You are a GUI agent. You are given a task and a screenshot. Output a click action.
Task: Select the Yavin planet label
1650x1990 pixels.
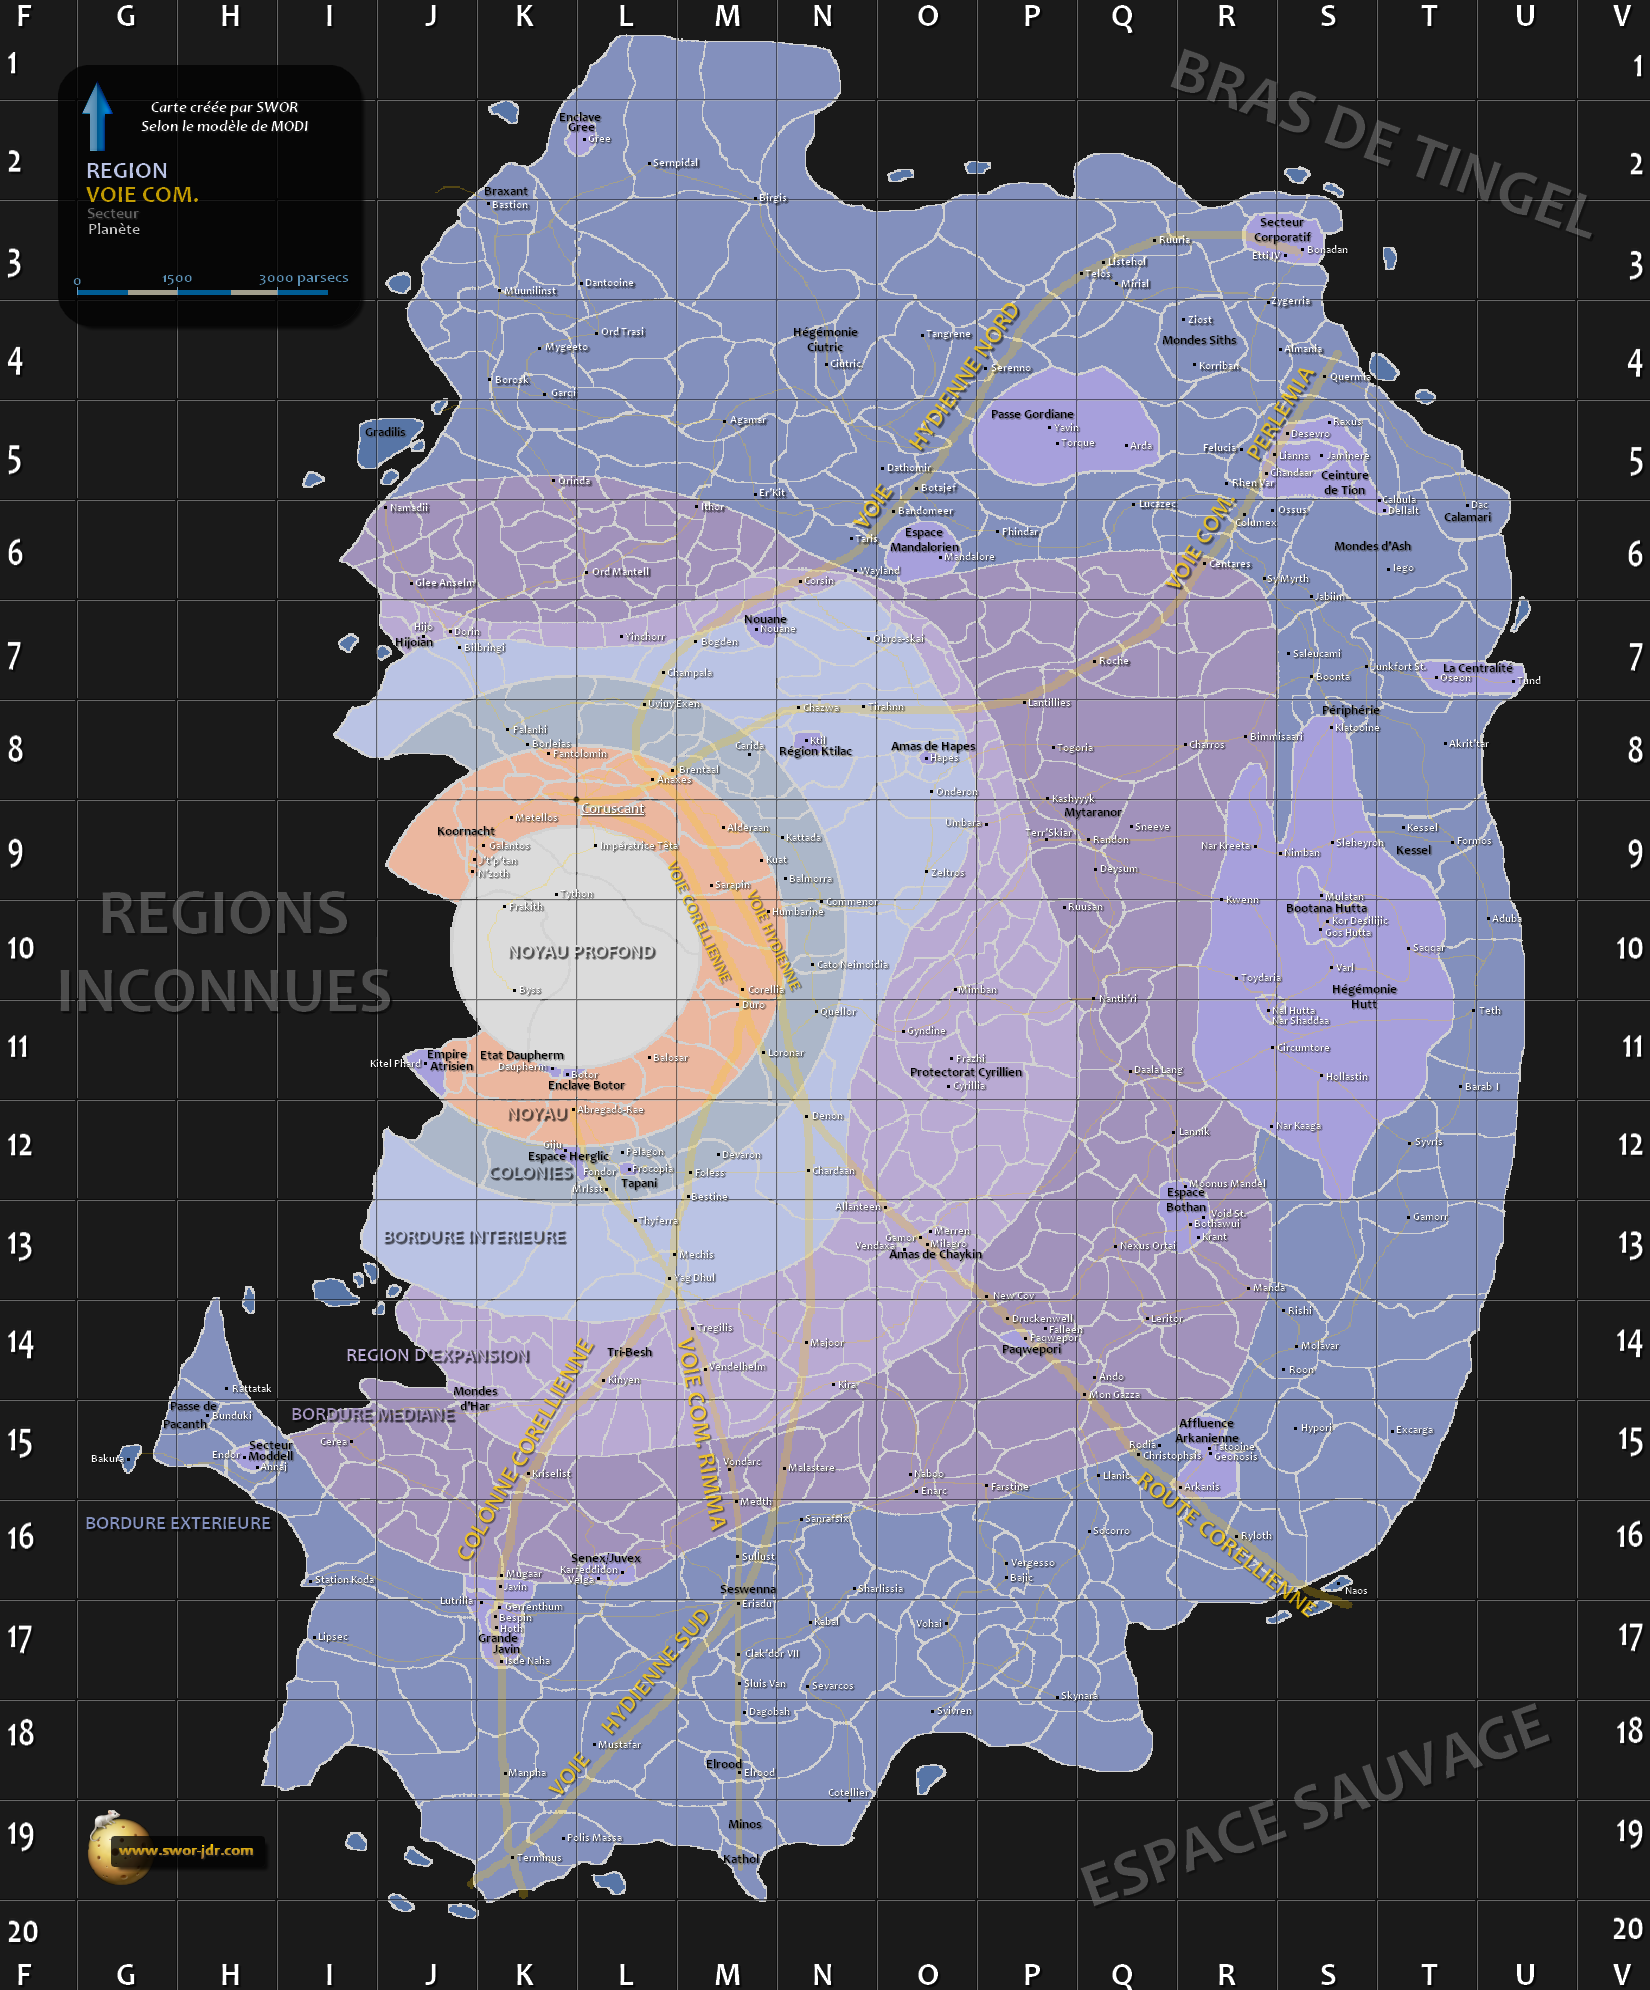pyautogui.click(x=1066, y=428)
